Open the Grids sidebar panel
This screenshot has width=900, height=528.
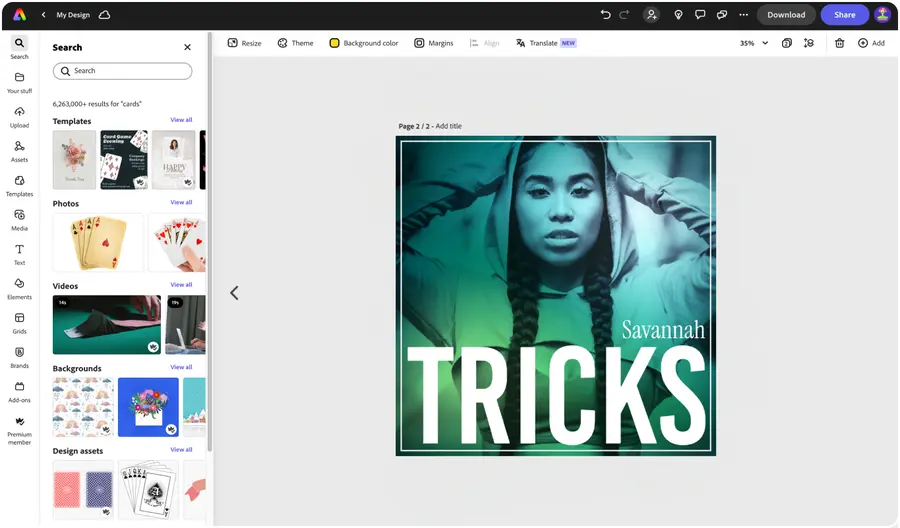pos(20,324)
